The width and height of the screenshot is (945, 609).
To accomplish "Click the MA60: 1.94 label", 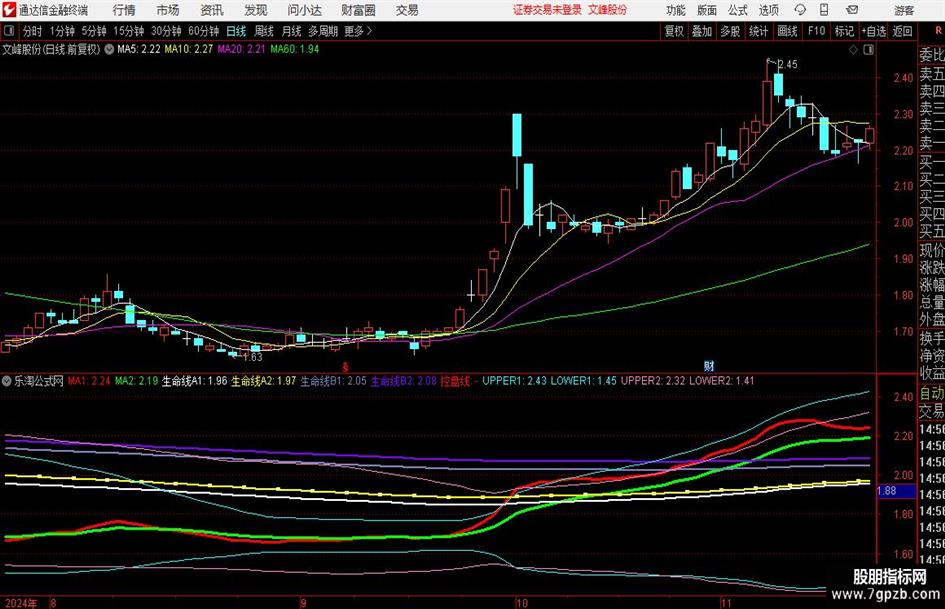I will coord(295,49).
